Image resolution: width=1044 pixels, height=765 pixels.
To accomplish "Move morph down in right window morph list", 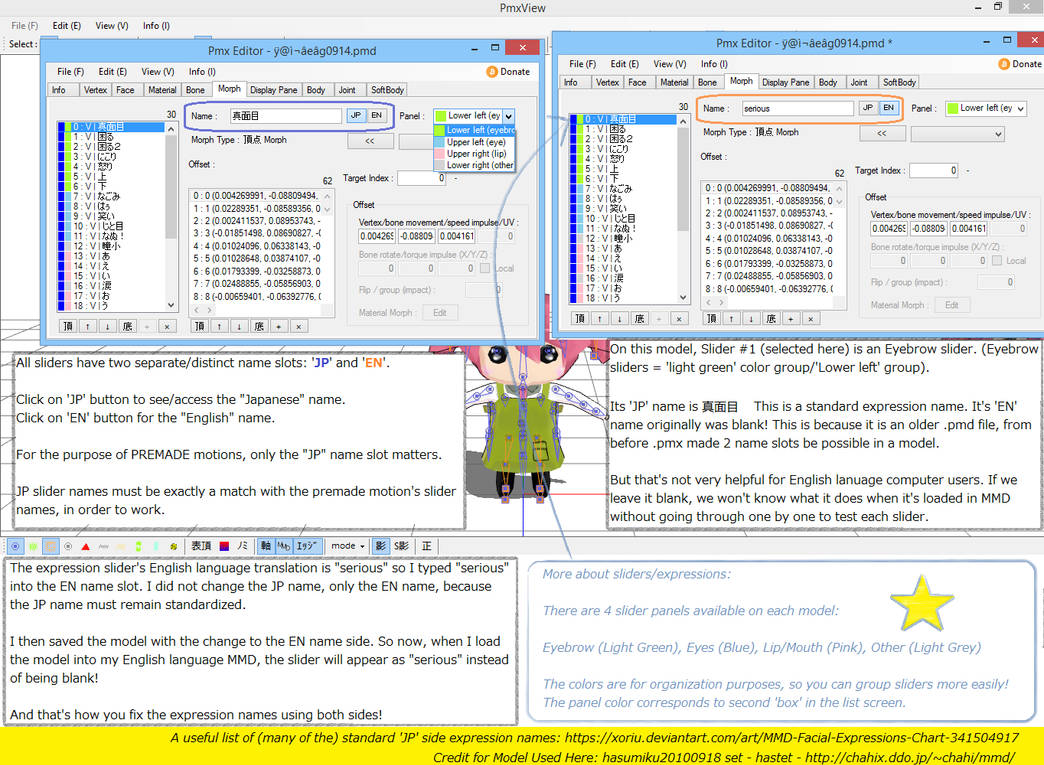I will 619,319.
